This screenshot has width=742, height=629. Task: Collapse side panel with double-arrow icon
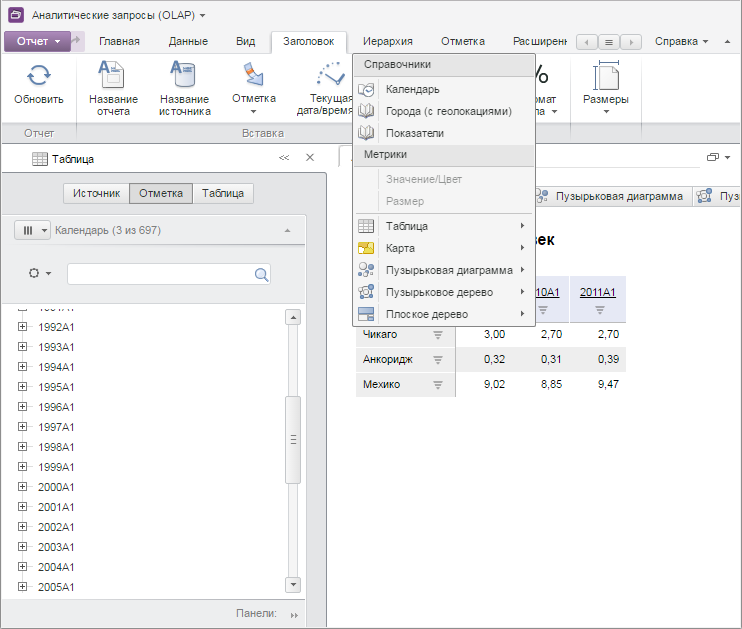tap(284, 158)
